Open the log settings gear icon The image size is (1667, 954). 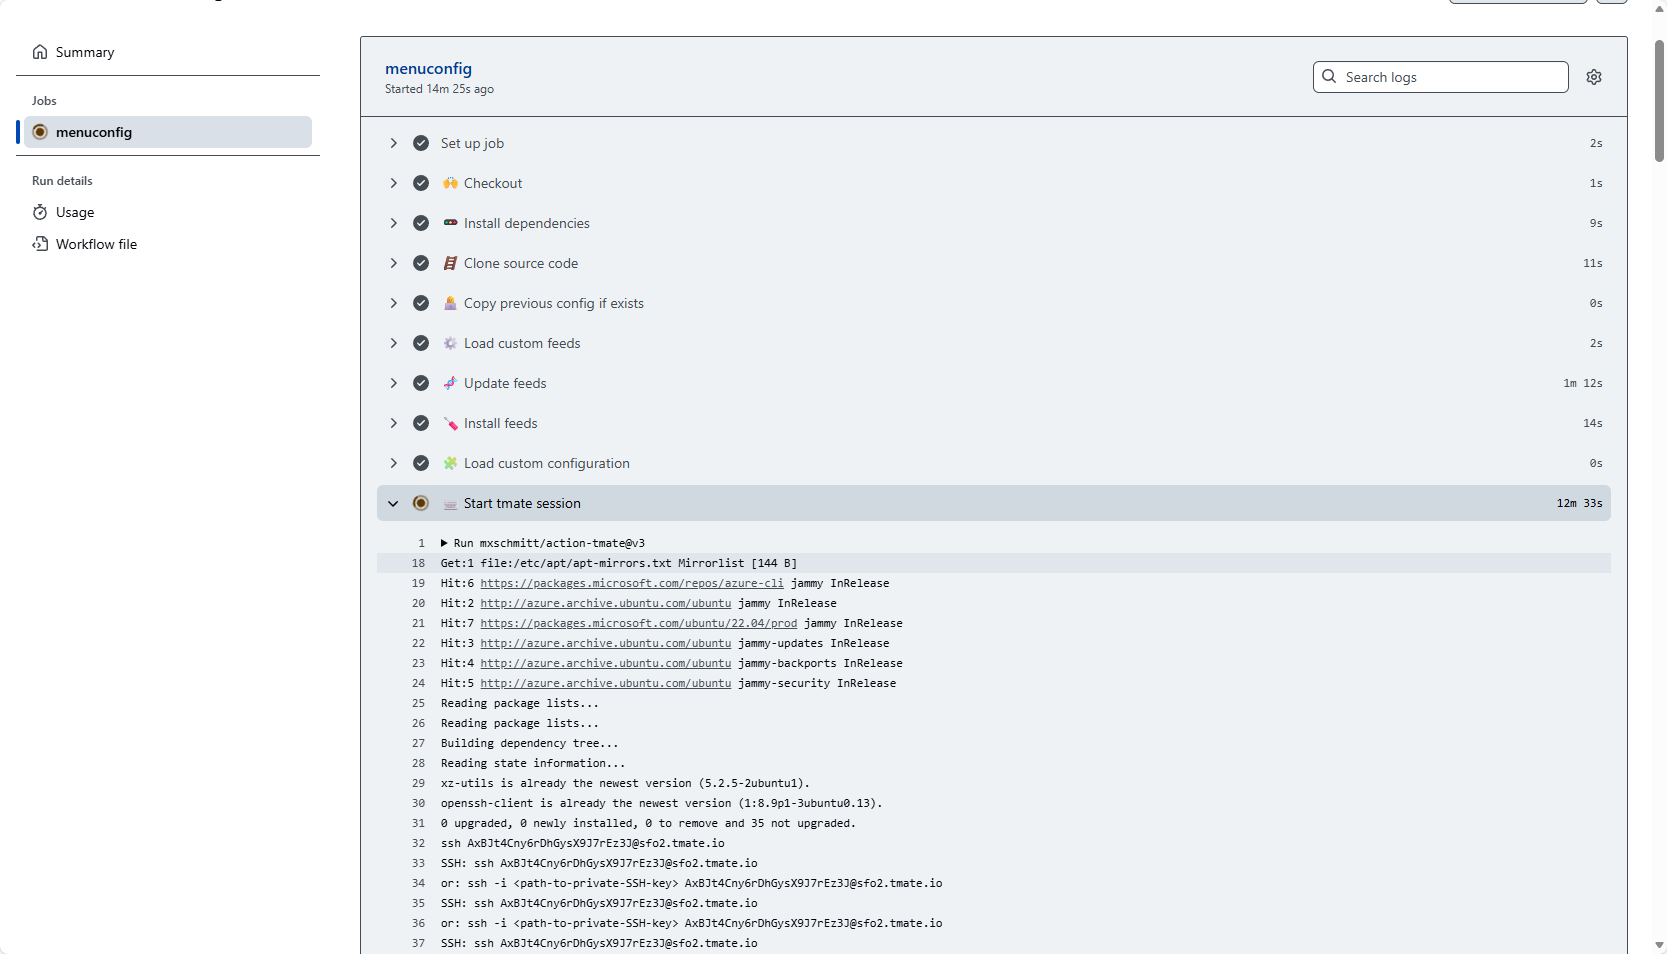[x=1594, y=77]
